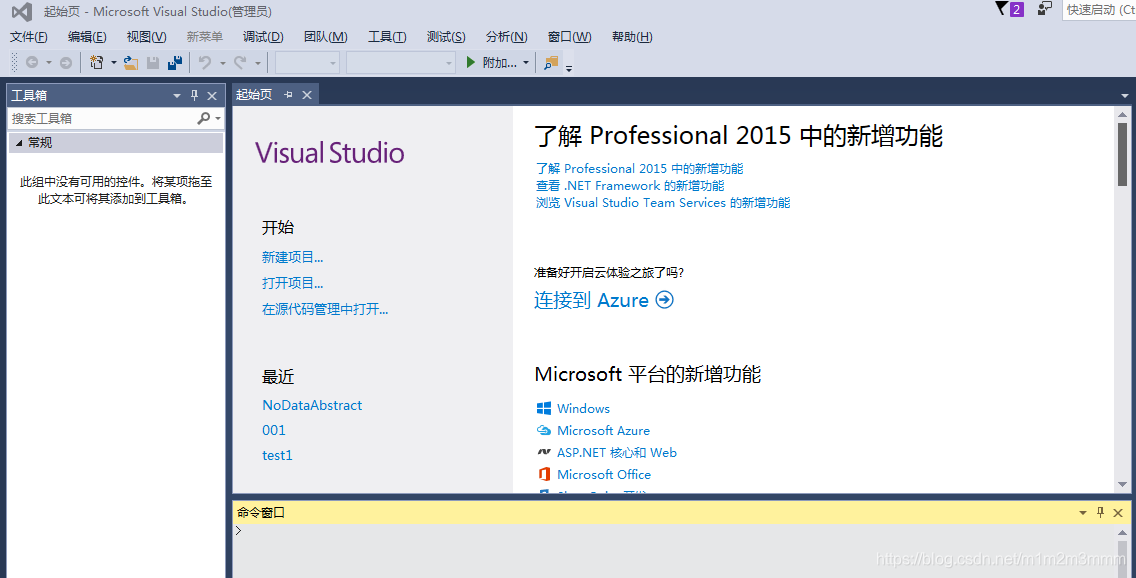Open the Windows platform link icon
Screen dimensions: 1136x578
click(544, 409)
